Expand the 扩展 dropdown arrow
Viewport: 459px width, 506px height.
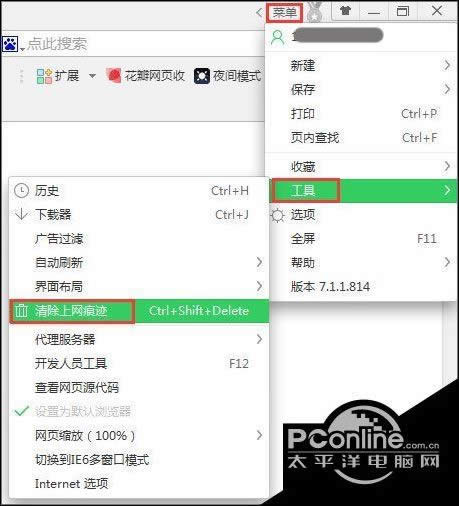92,76
